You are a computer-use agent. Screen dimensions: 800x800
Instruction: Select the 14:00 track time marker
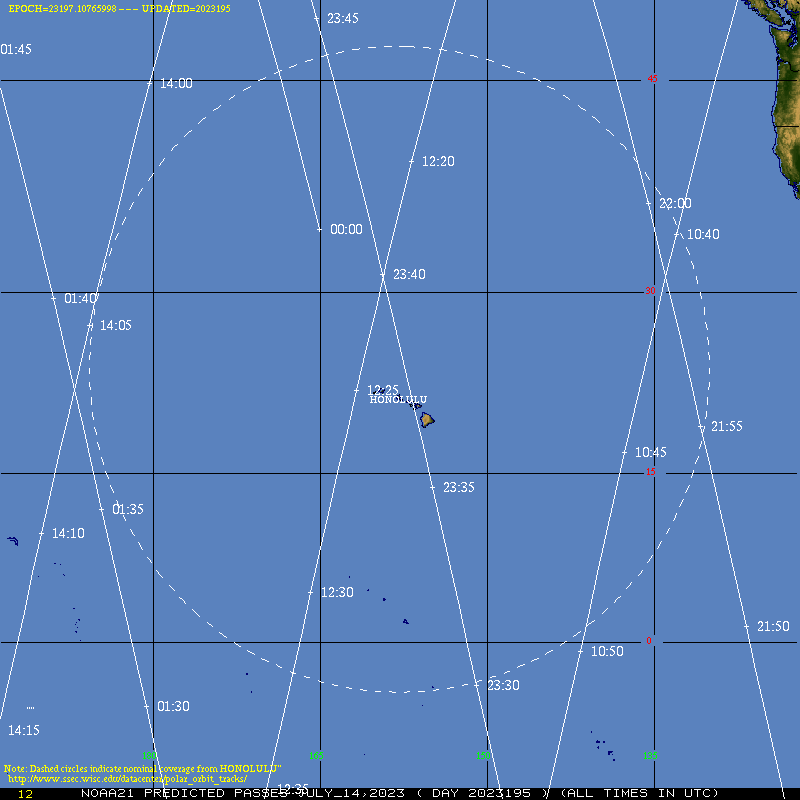176,84
